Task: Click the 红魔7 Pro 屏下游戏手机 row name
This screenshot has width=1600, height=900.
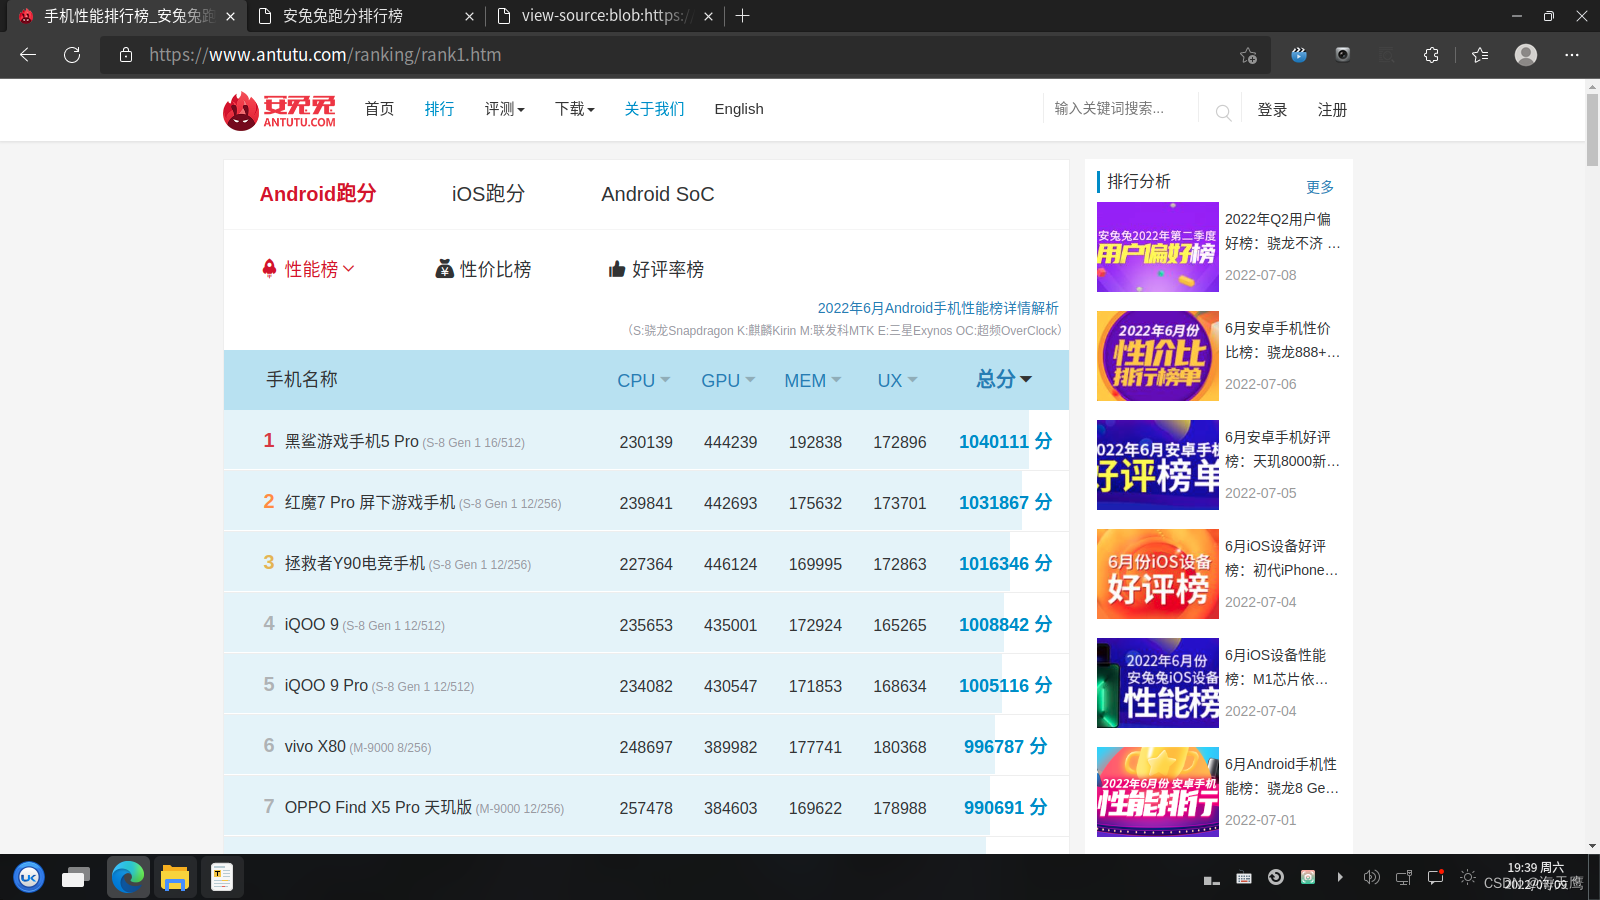Action: click(x=370, y=502)
